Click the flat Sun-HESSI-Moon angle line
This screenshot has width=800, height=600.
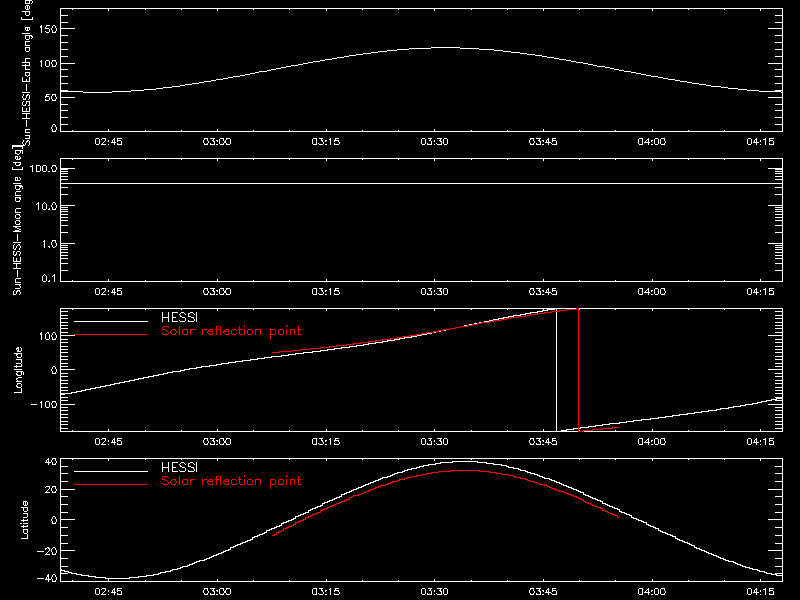coord(421,183)
